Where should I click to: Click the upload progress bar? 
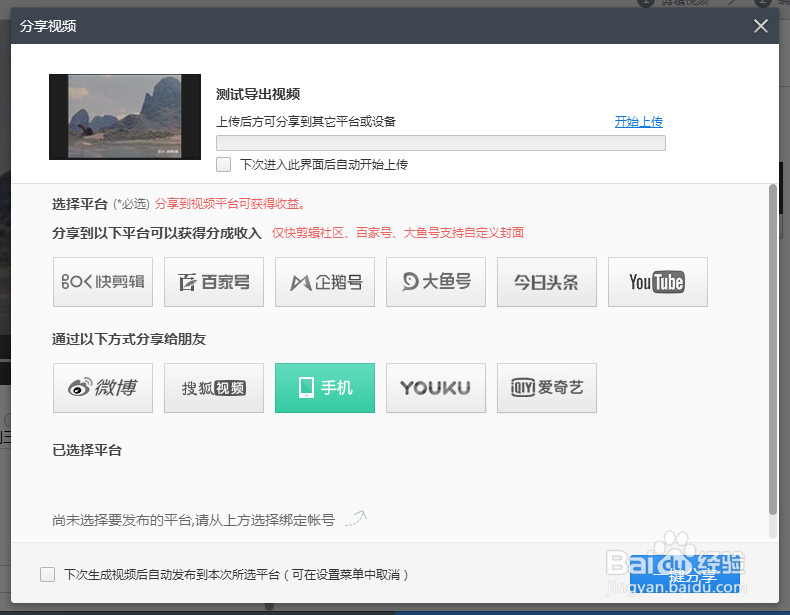coord(441,143)
